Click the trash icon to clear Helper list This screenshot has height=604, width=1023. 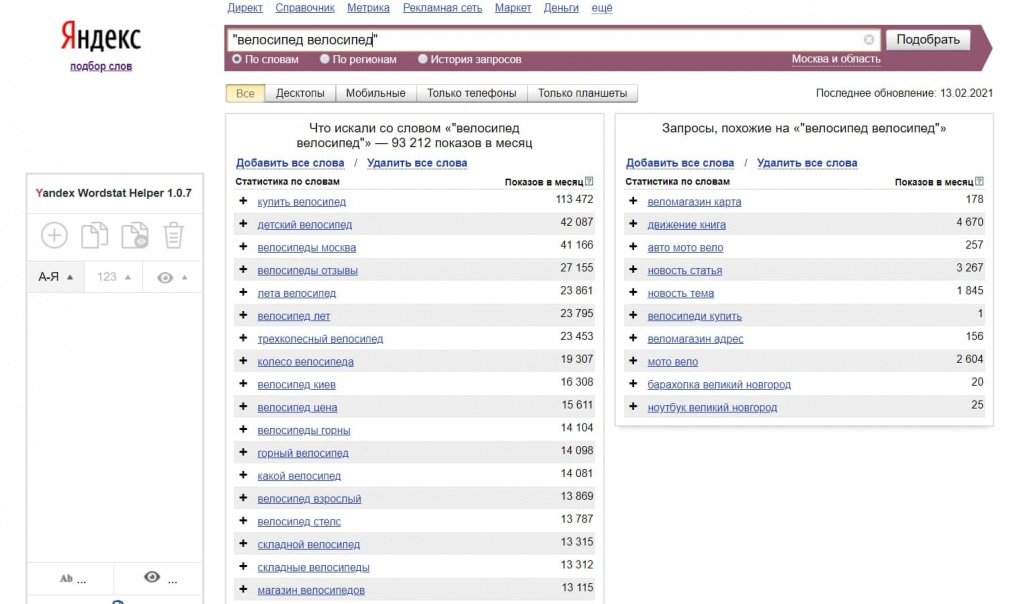tap(174, 235)
